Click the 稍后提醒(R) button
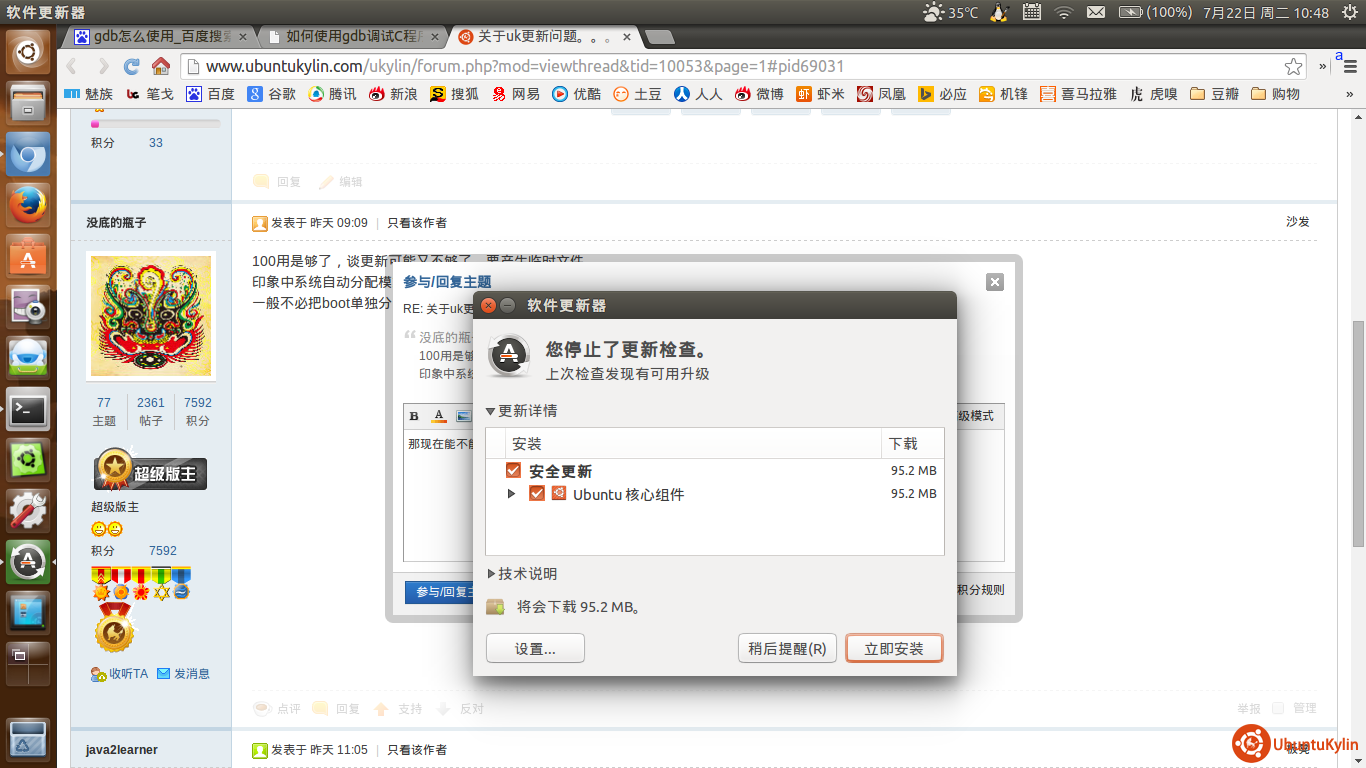This screenshot has height=768, width=1366. [787, 649]
